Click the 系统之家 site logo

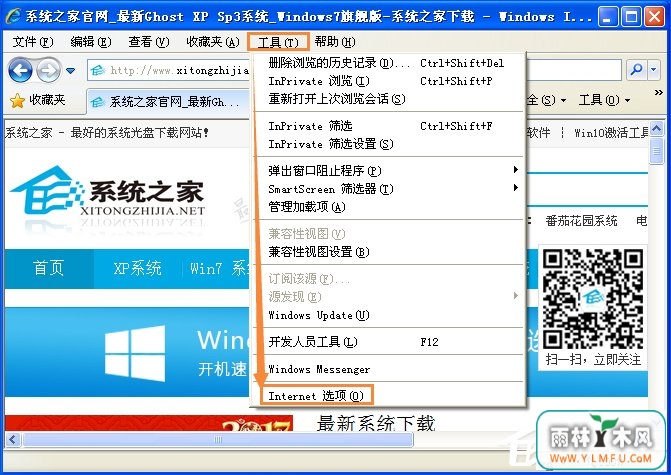coord(108,191)
